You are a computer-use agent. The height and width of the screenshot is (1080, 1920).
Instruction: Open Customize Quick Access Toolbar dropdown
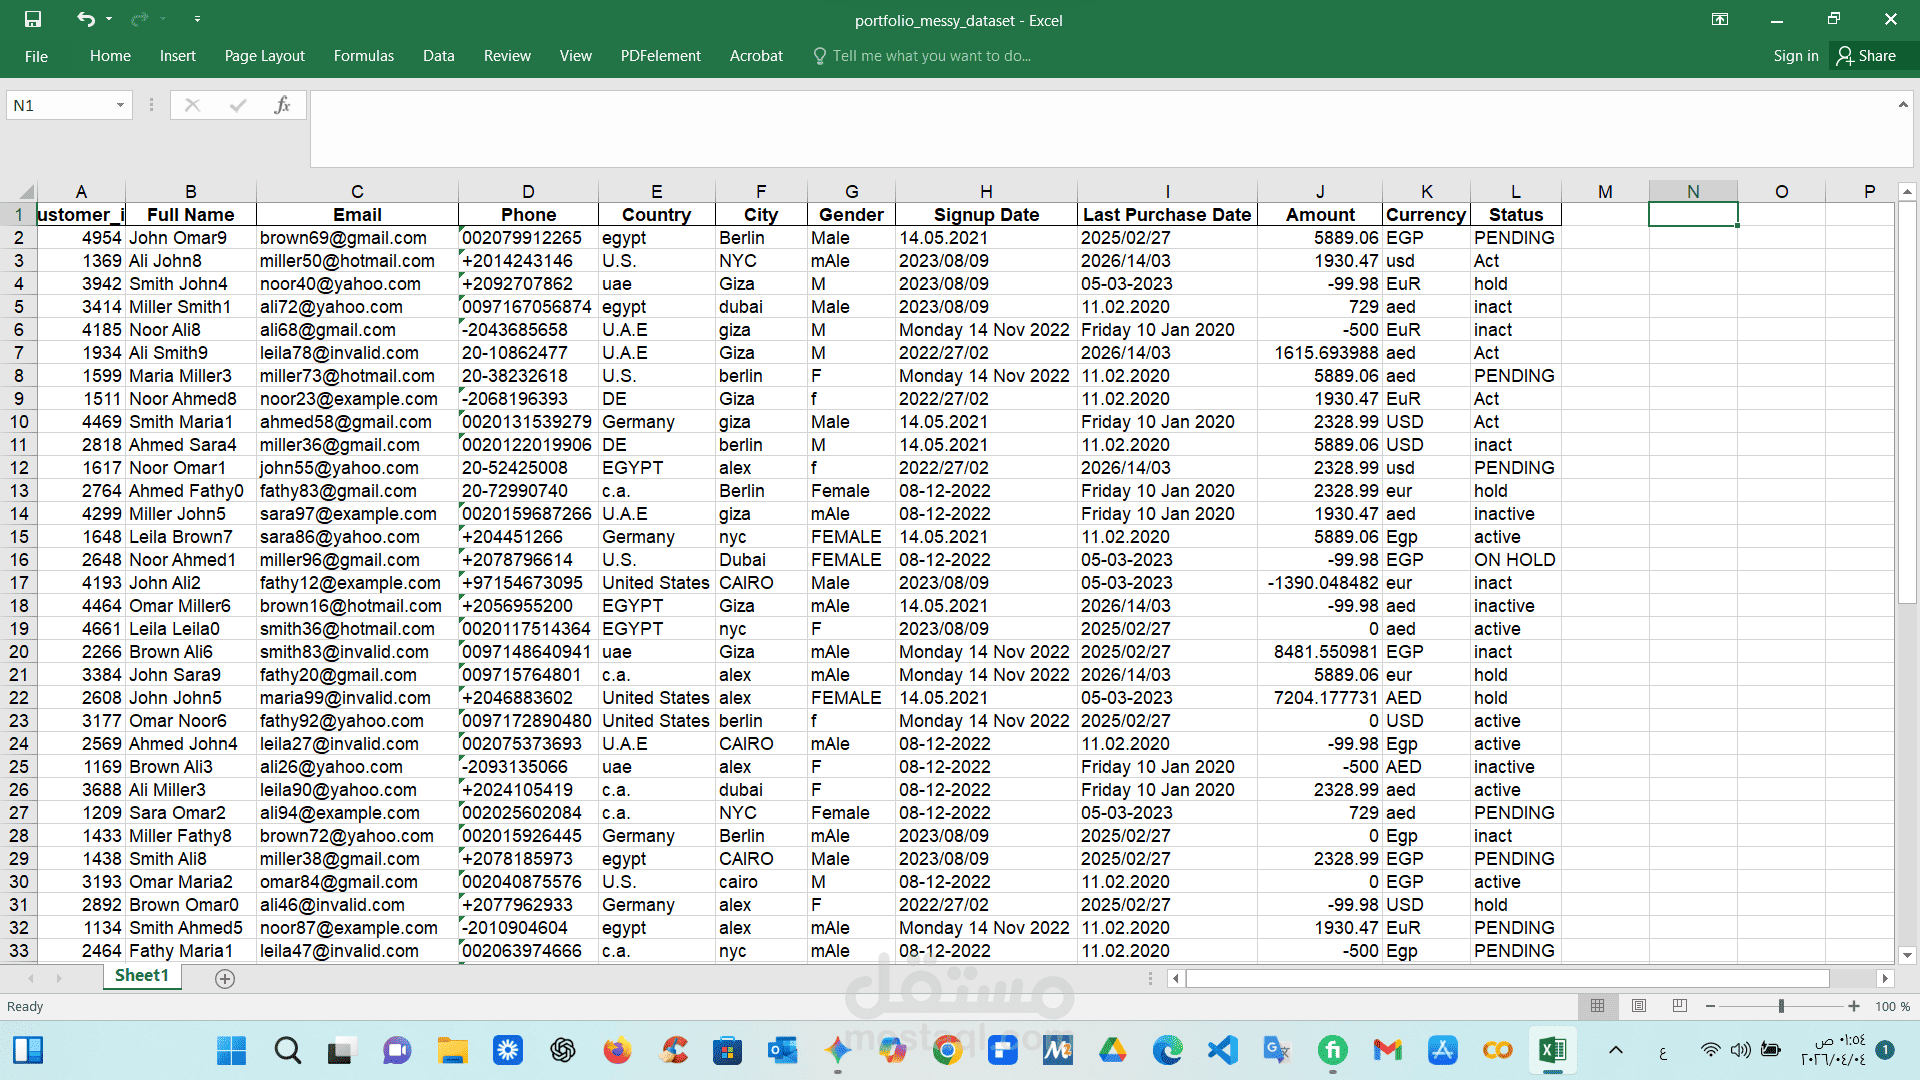[x=197, y=19]
